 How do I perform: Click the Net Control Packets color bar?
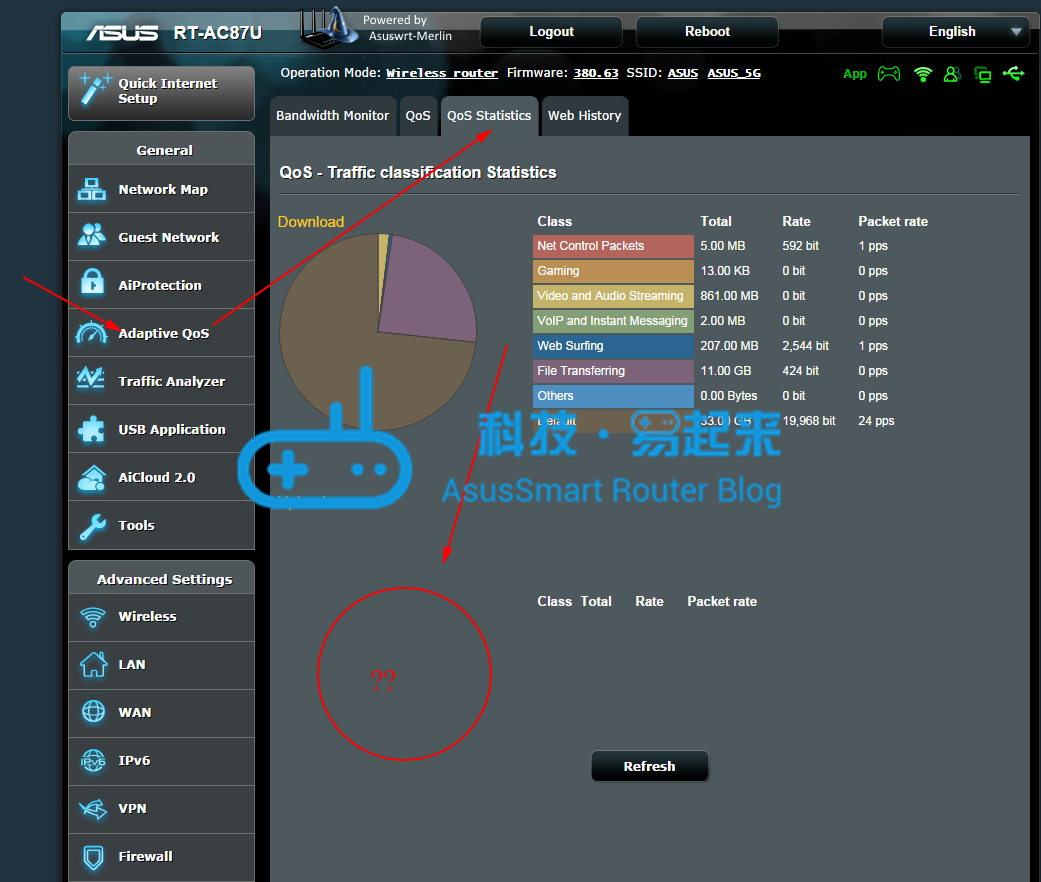coord(613,246)
